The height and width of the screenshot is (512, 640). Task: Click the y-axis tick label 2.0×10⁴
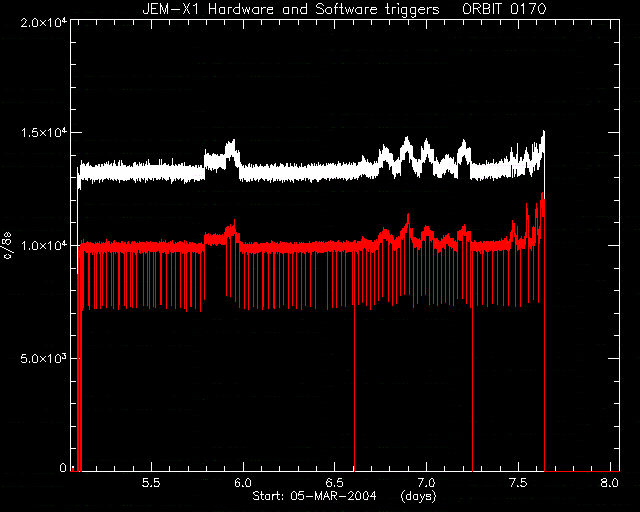coord(44,22)
